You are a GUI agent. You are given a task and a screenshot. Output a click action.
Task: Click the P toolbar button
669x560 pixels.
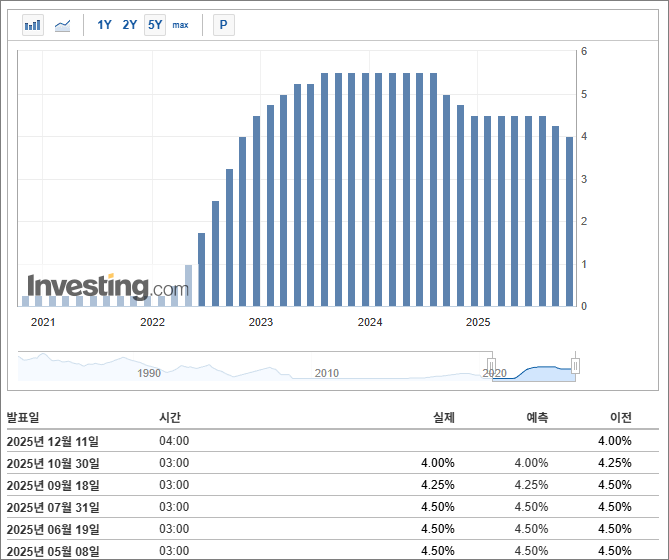(223, 25)
